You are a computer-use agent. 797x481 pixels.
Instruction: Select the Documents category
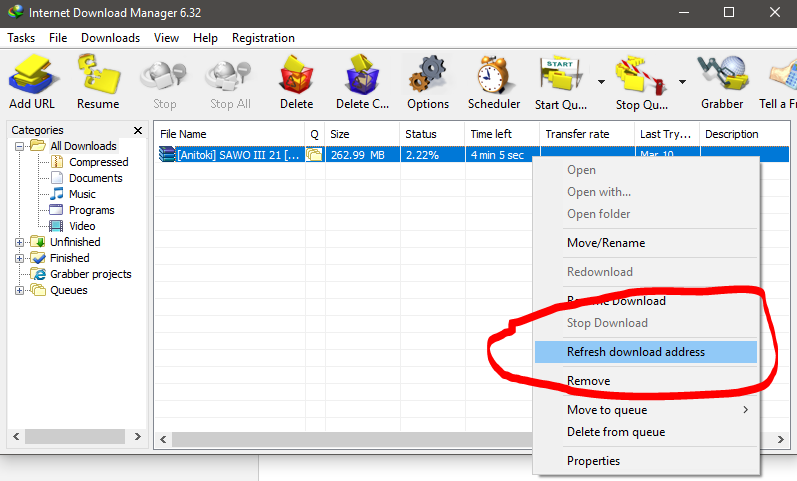point(96,178)
